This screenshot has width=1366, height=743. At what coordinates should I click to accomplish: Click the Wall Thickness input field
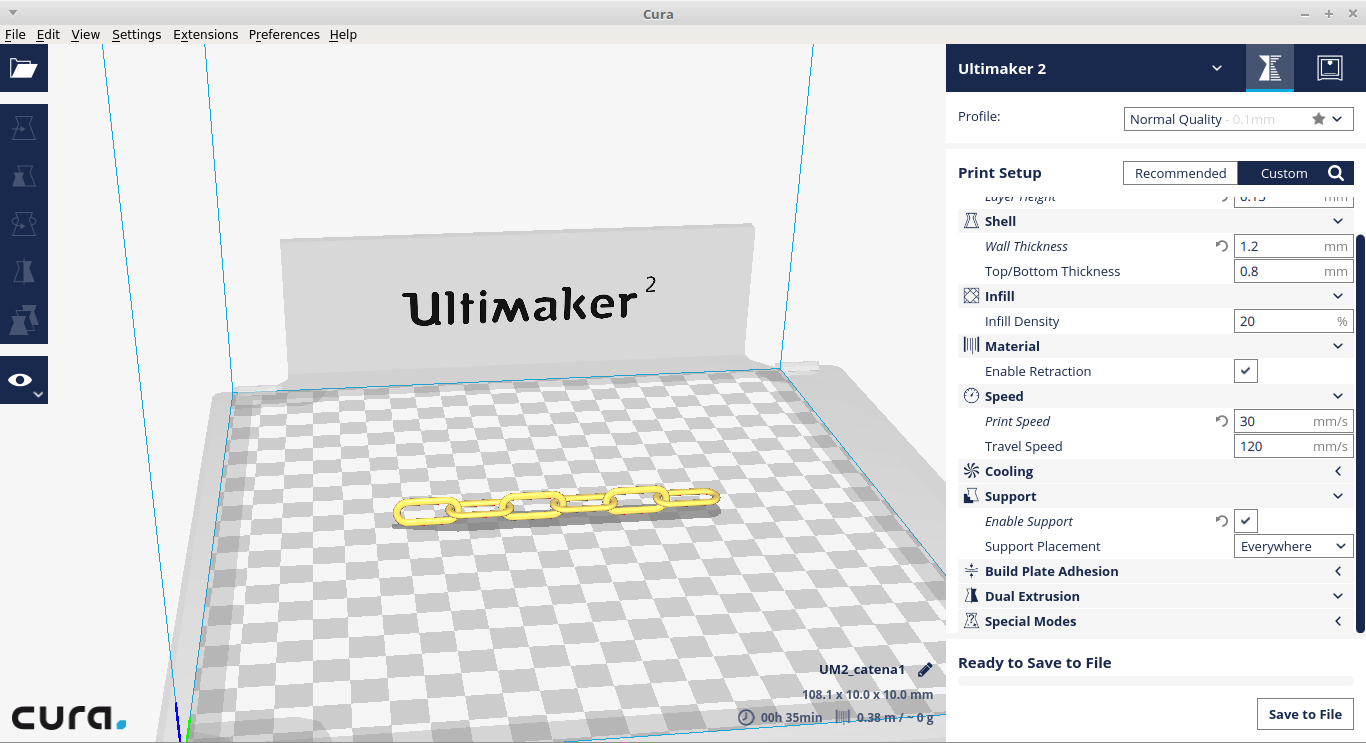[x=1294, y=246]
